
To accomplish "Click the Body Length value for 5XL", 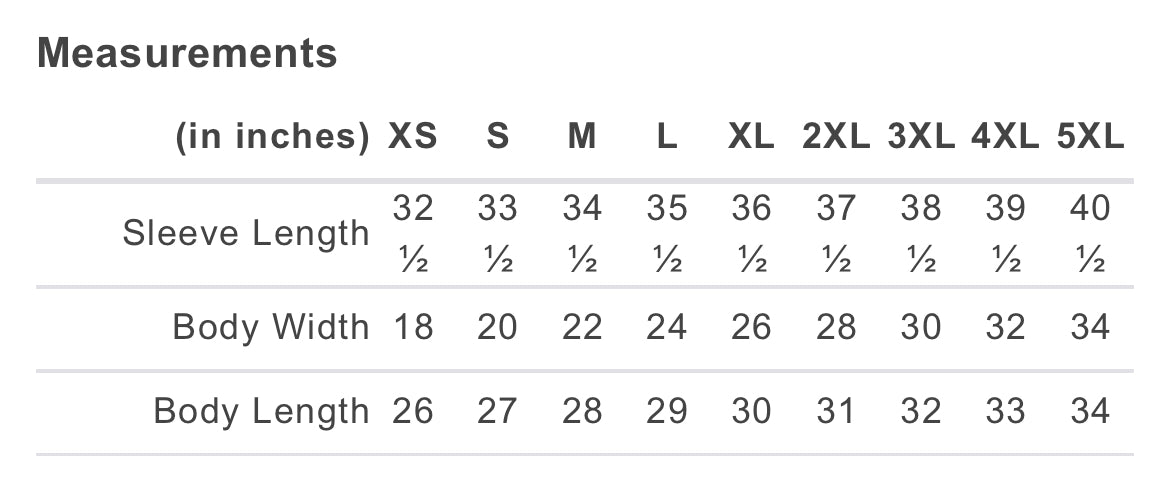I will [1090, 411].
